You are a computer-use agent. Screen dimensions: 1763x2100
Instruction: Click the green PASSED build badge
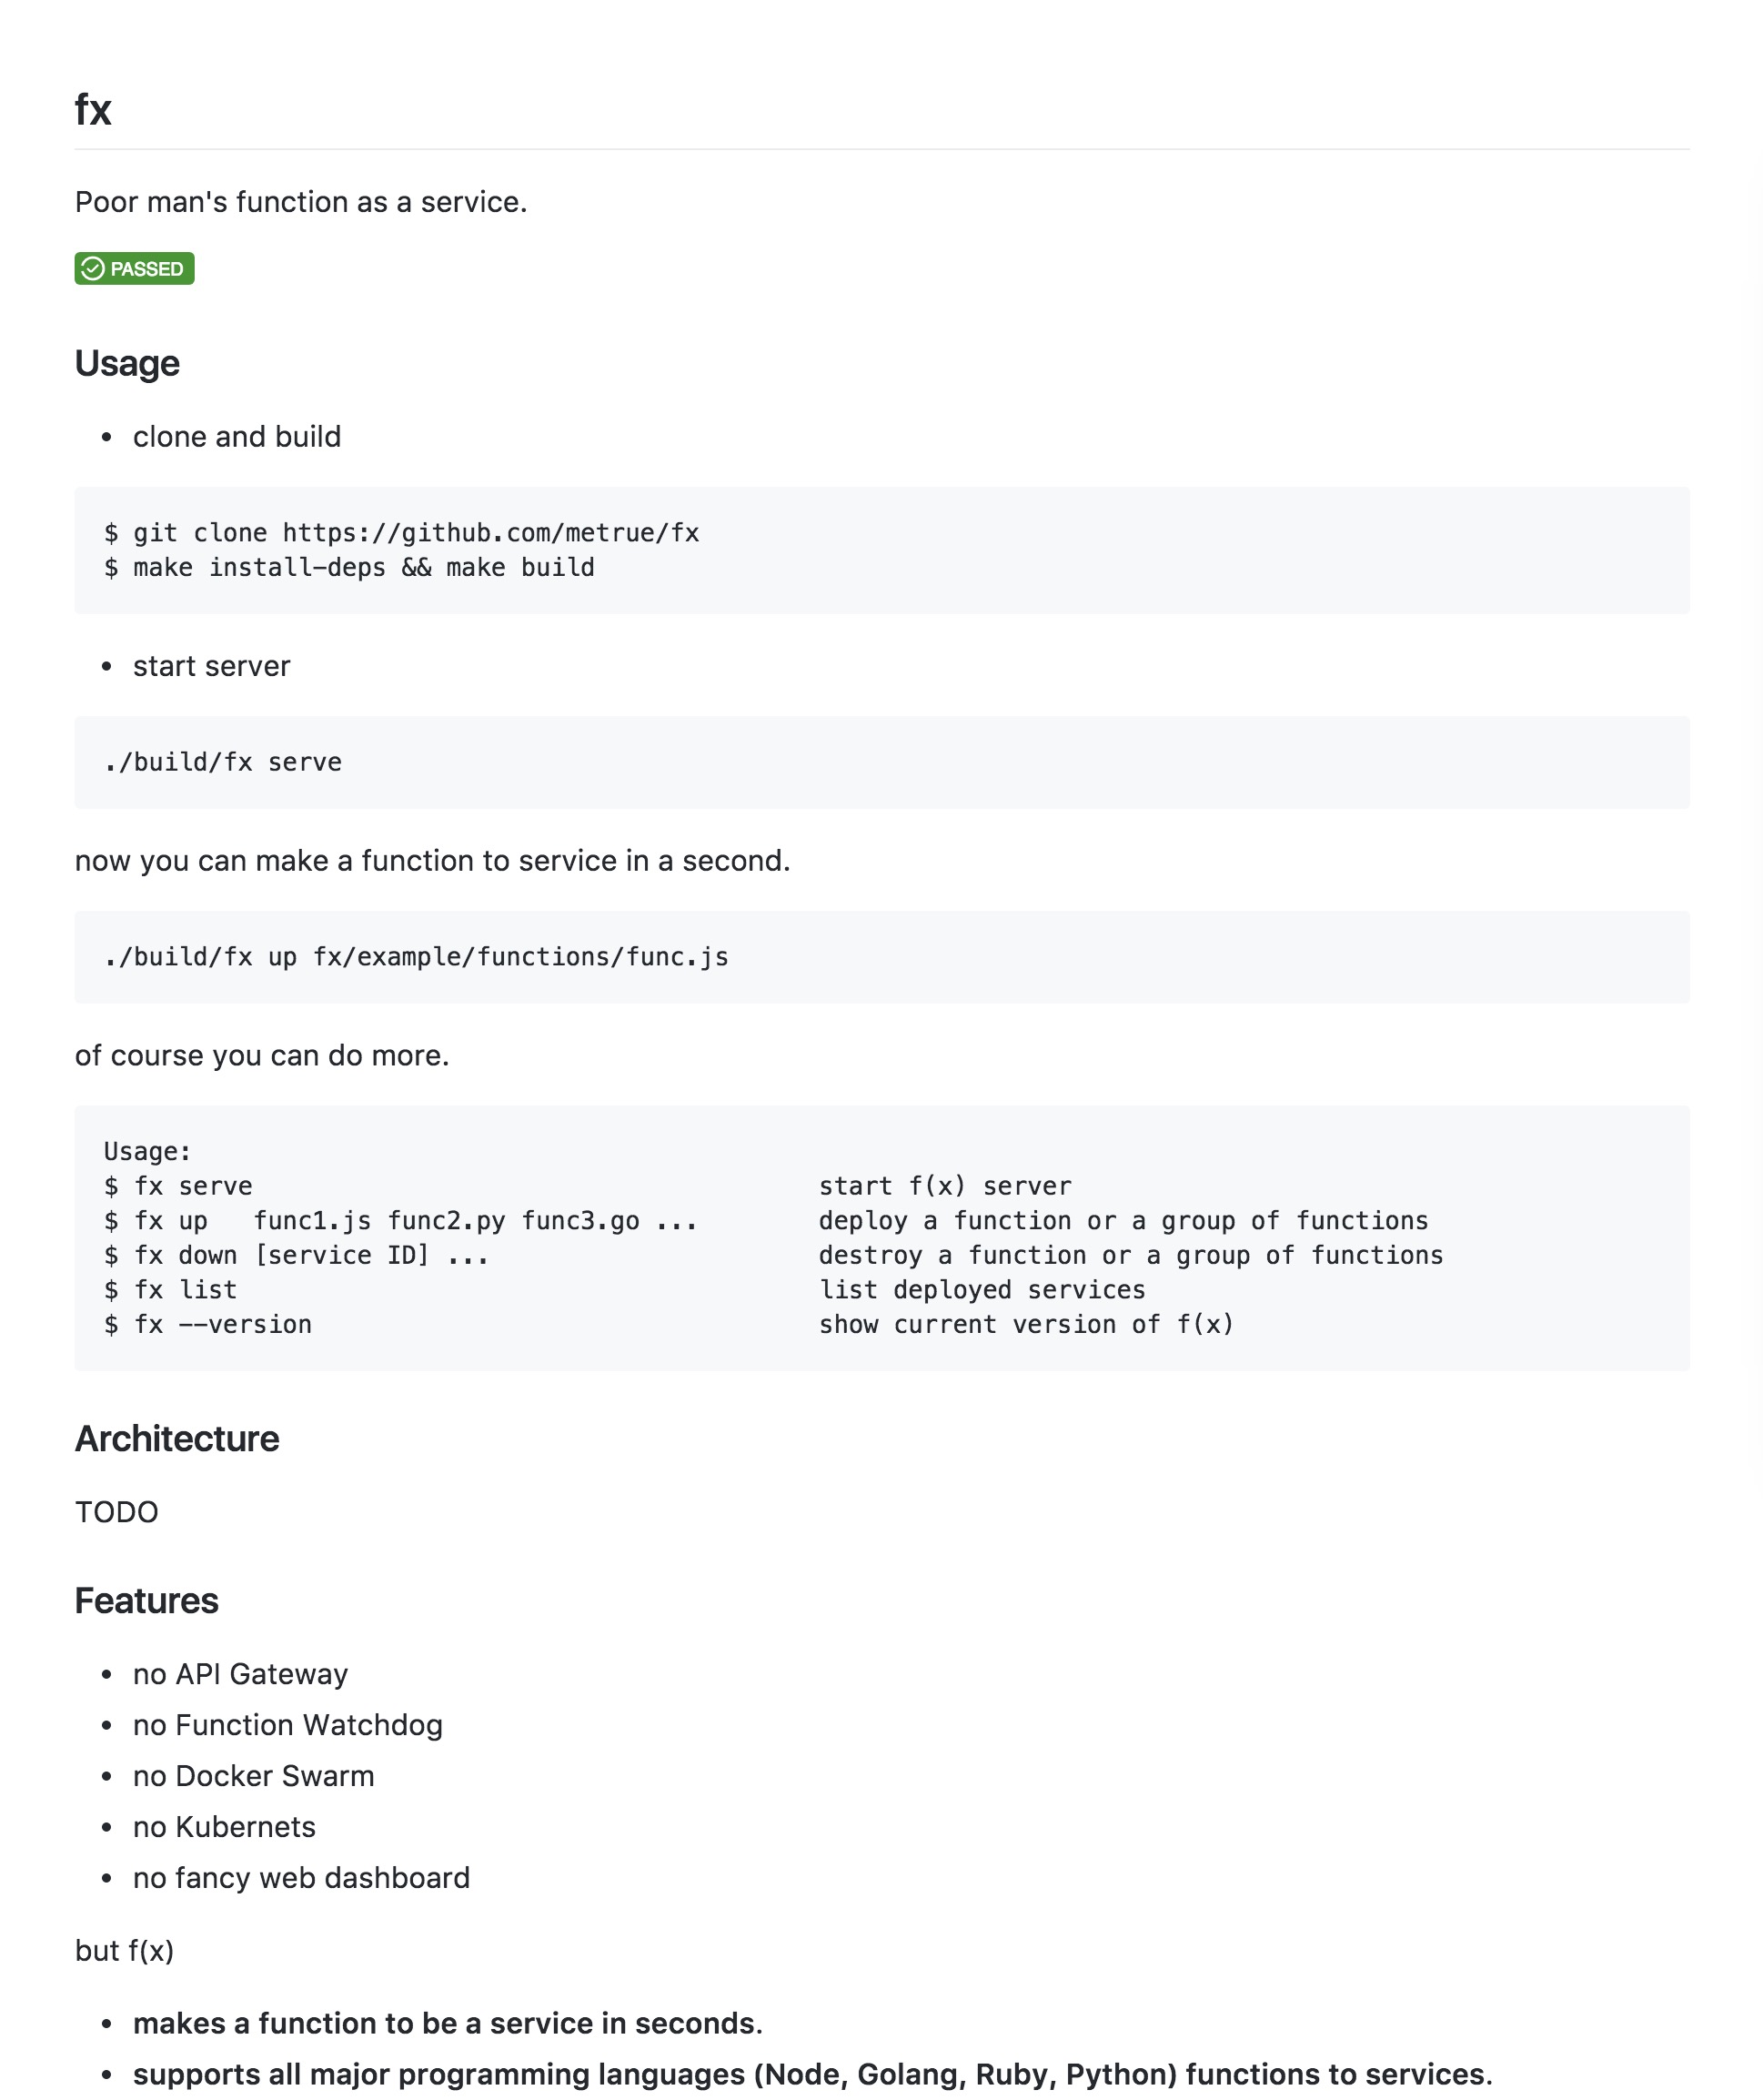(134, 268)
